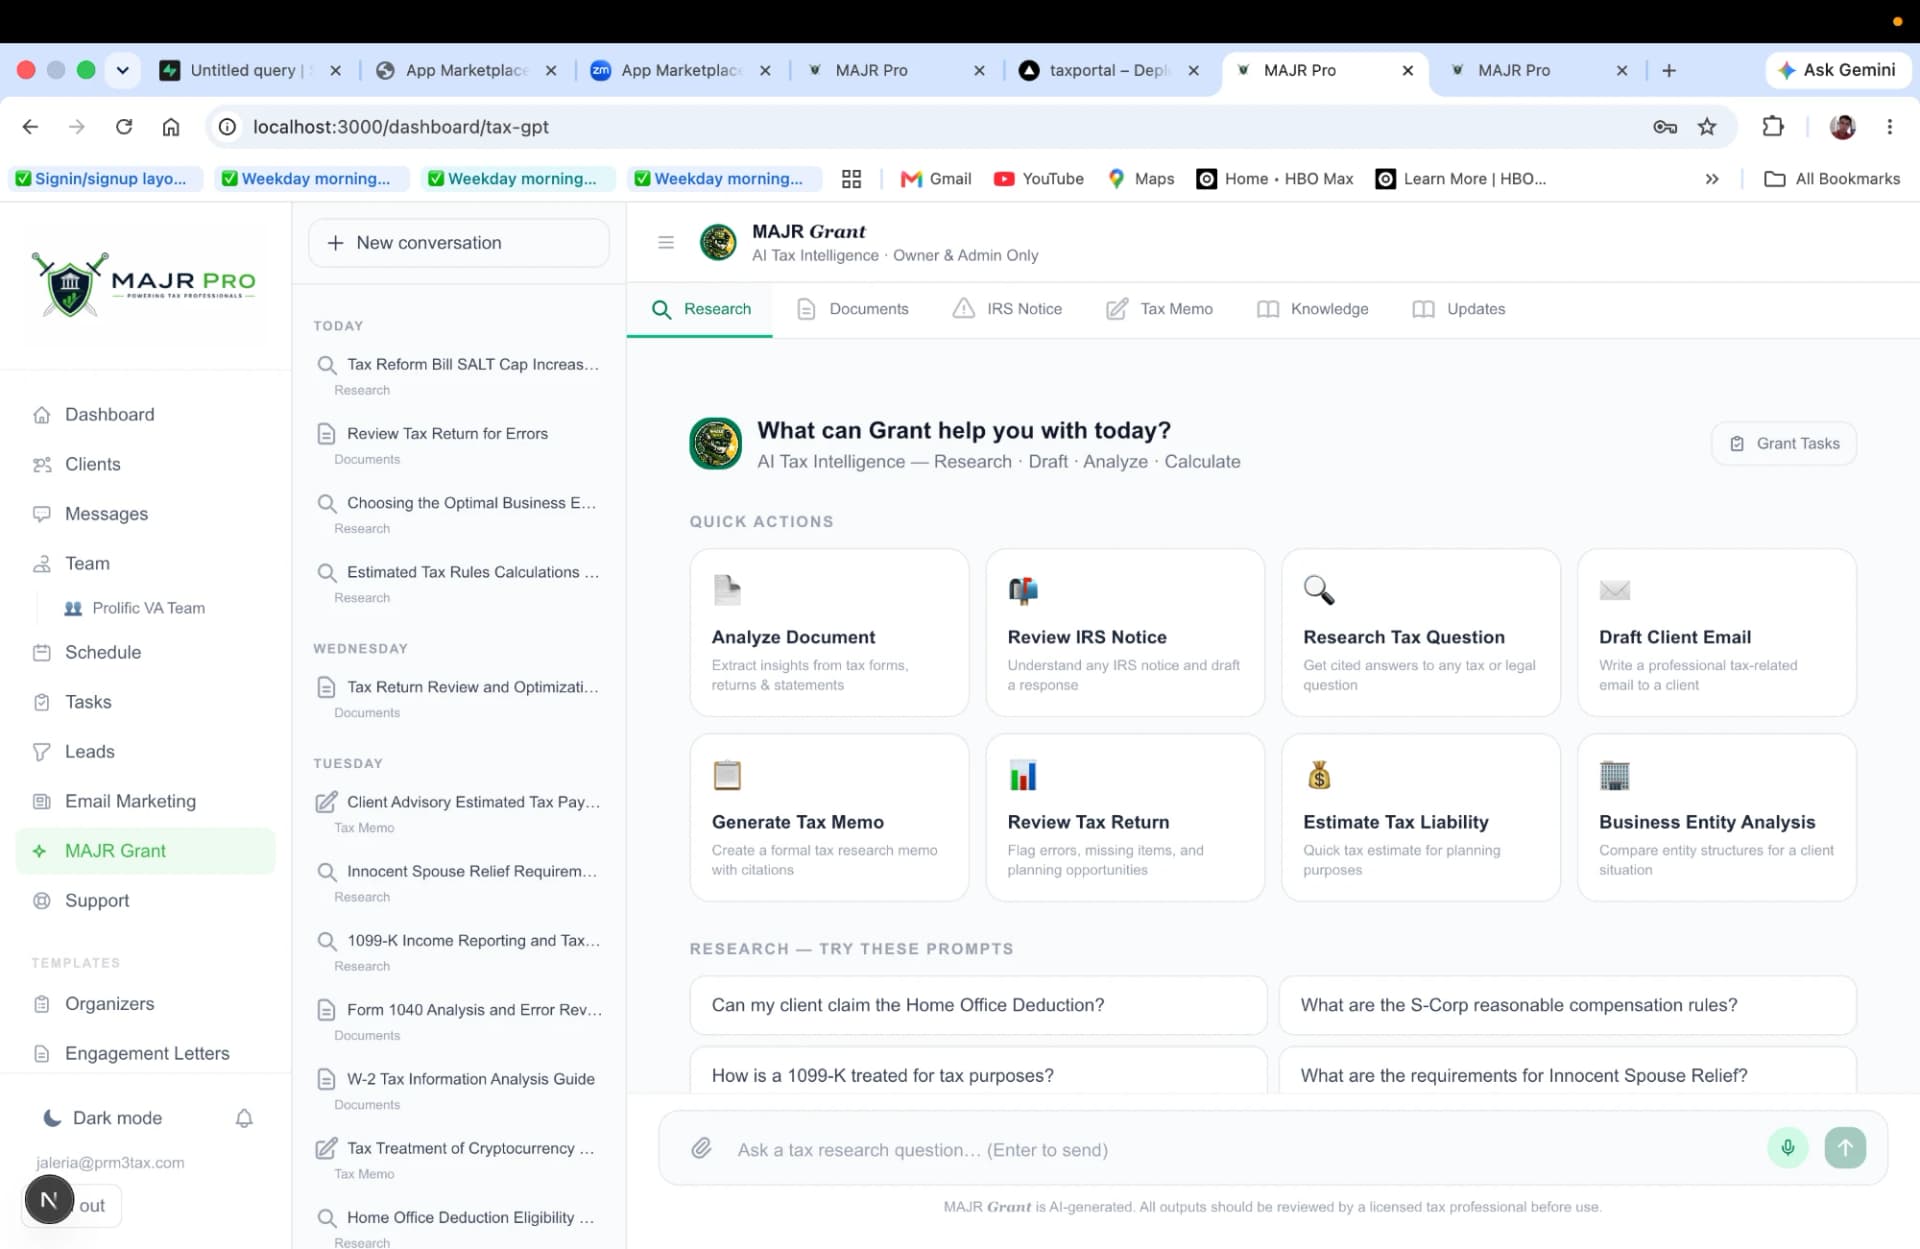
Task: Open the Review Tax Return for Errors conversation
Action: point(459,444)
